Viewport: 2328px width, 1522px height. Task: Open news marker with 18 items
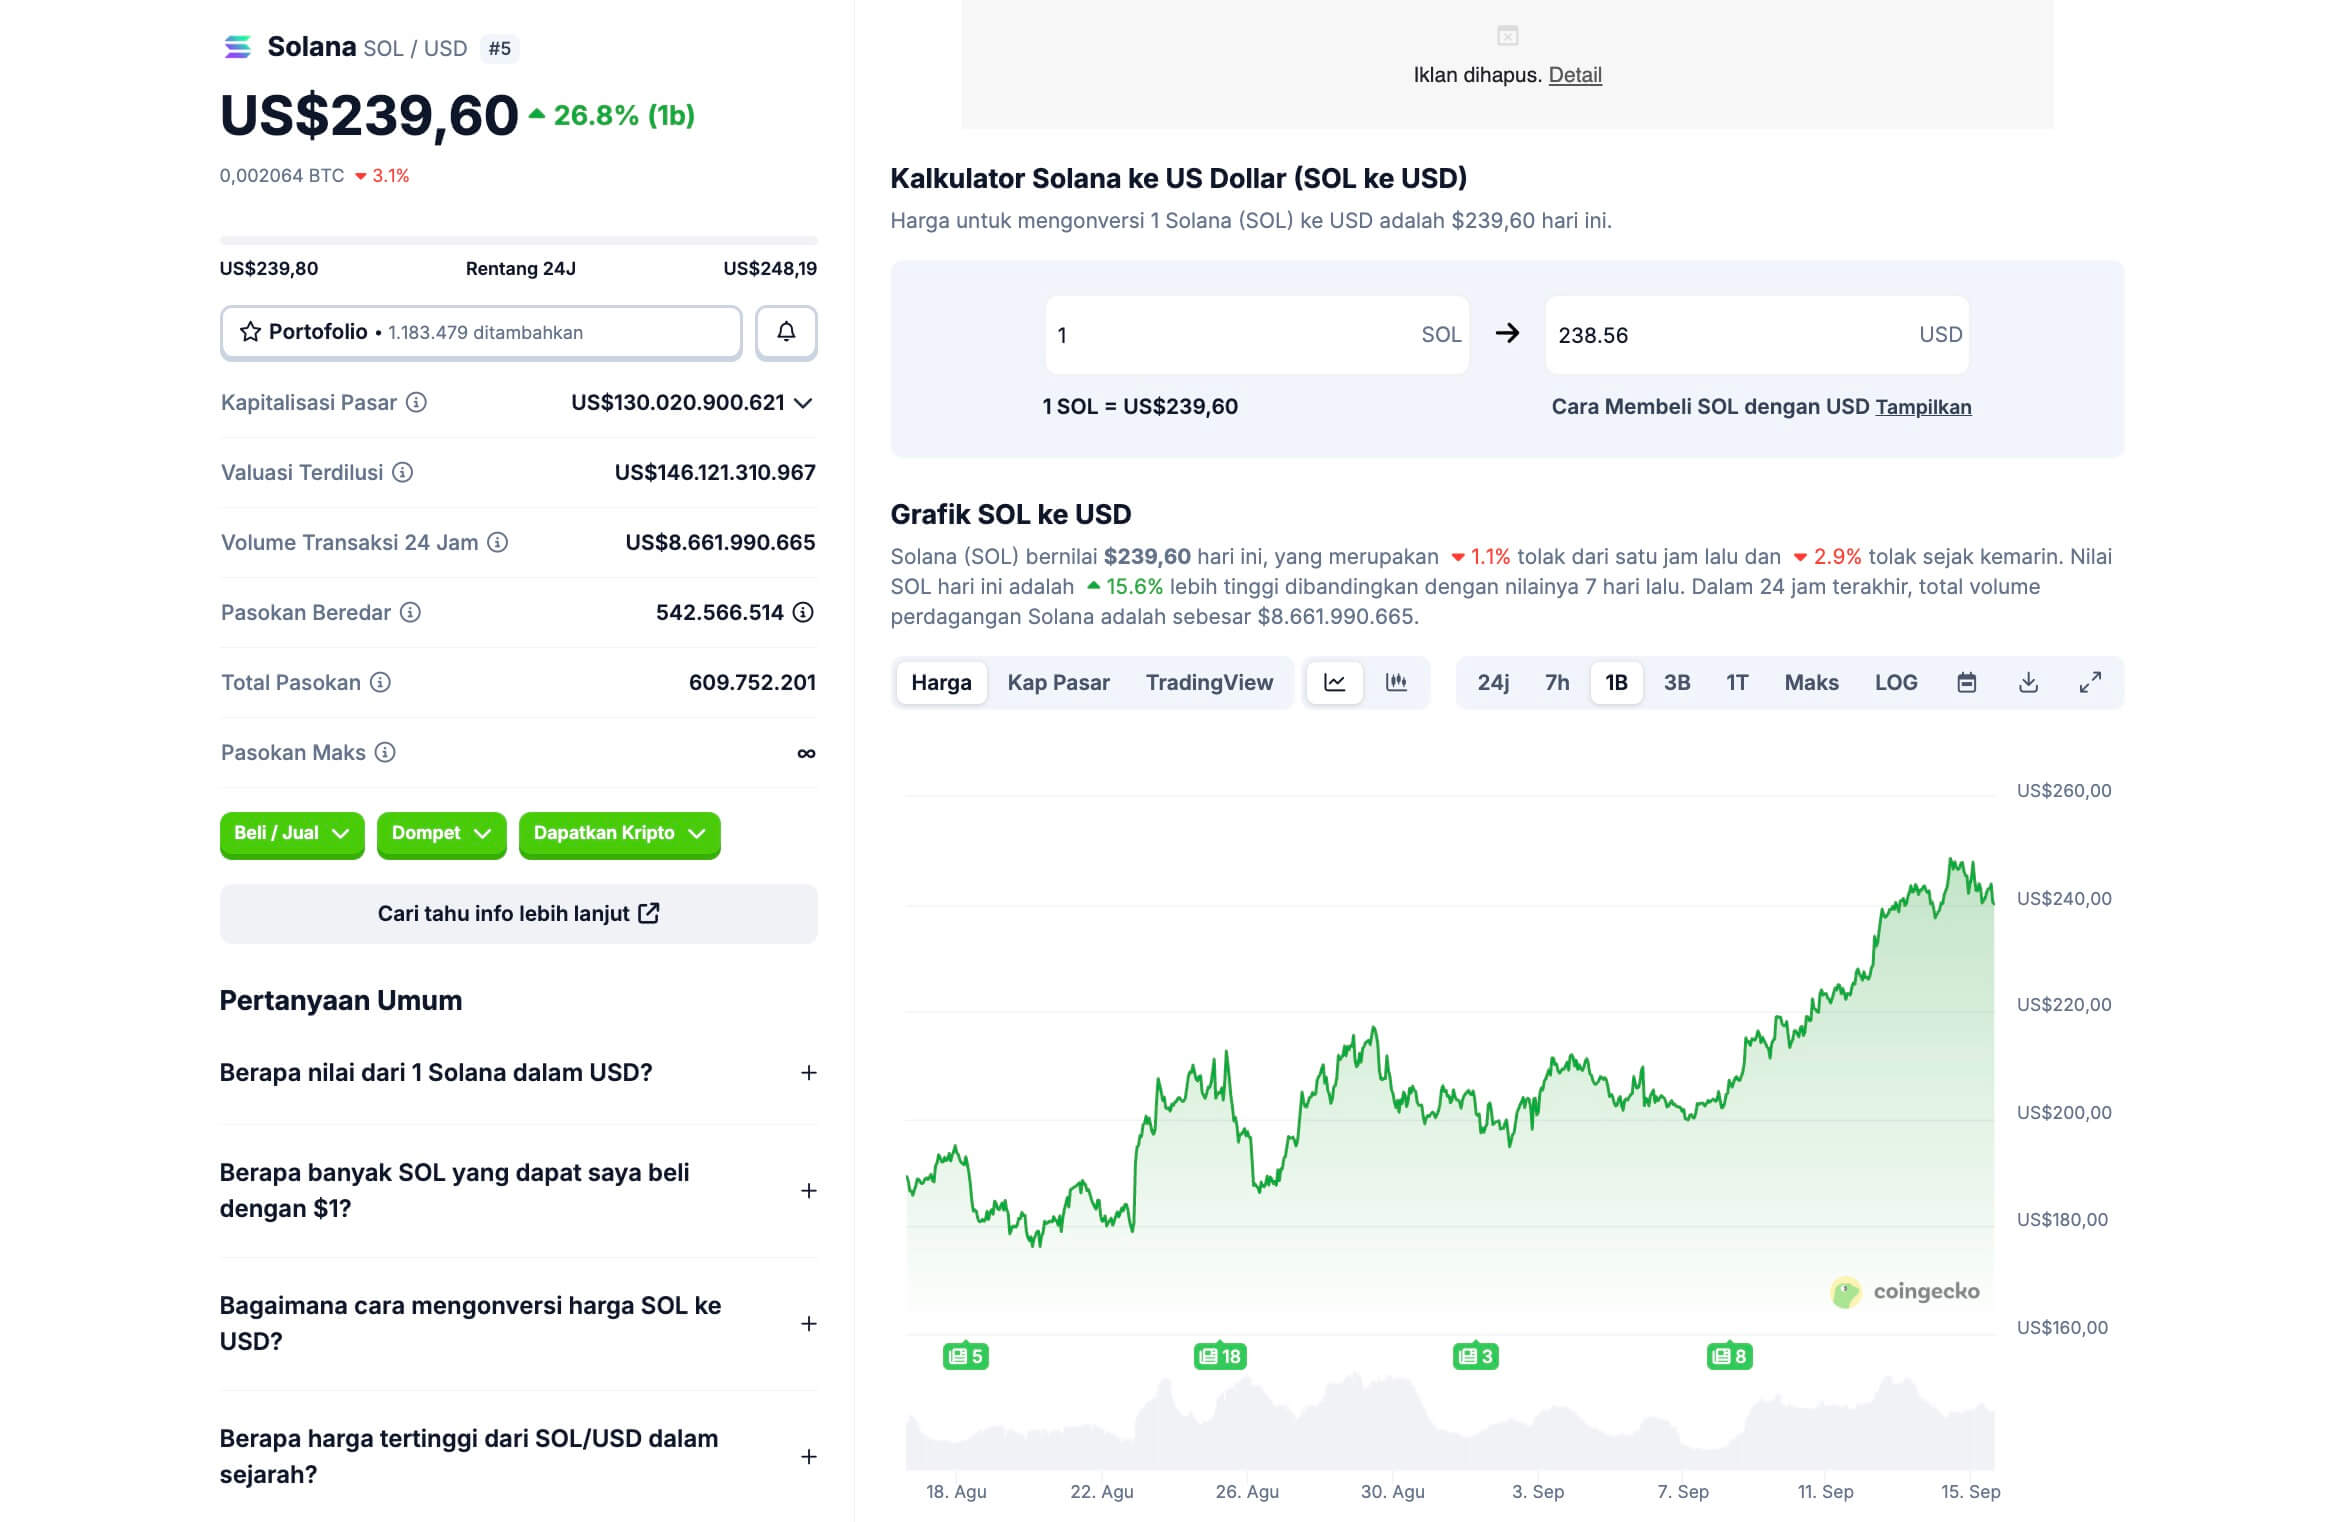pyautogui.click(x=1221, y=1356)
